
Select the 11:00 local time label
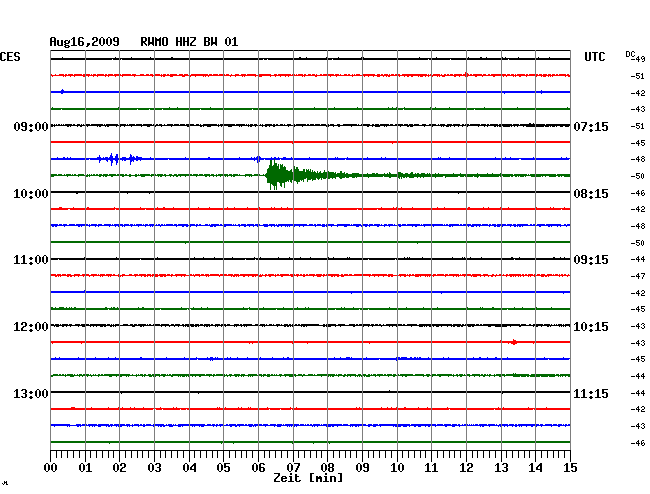click(x=31, y=260)
